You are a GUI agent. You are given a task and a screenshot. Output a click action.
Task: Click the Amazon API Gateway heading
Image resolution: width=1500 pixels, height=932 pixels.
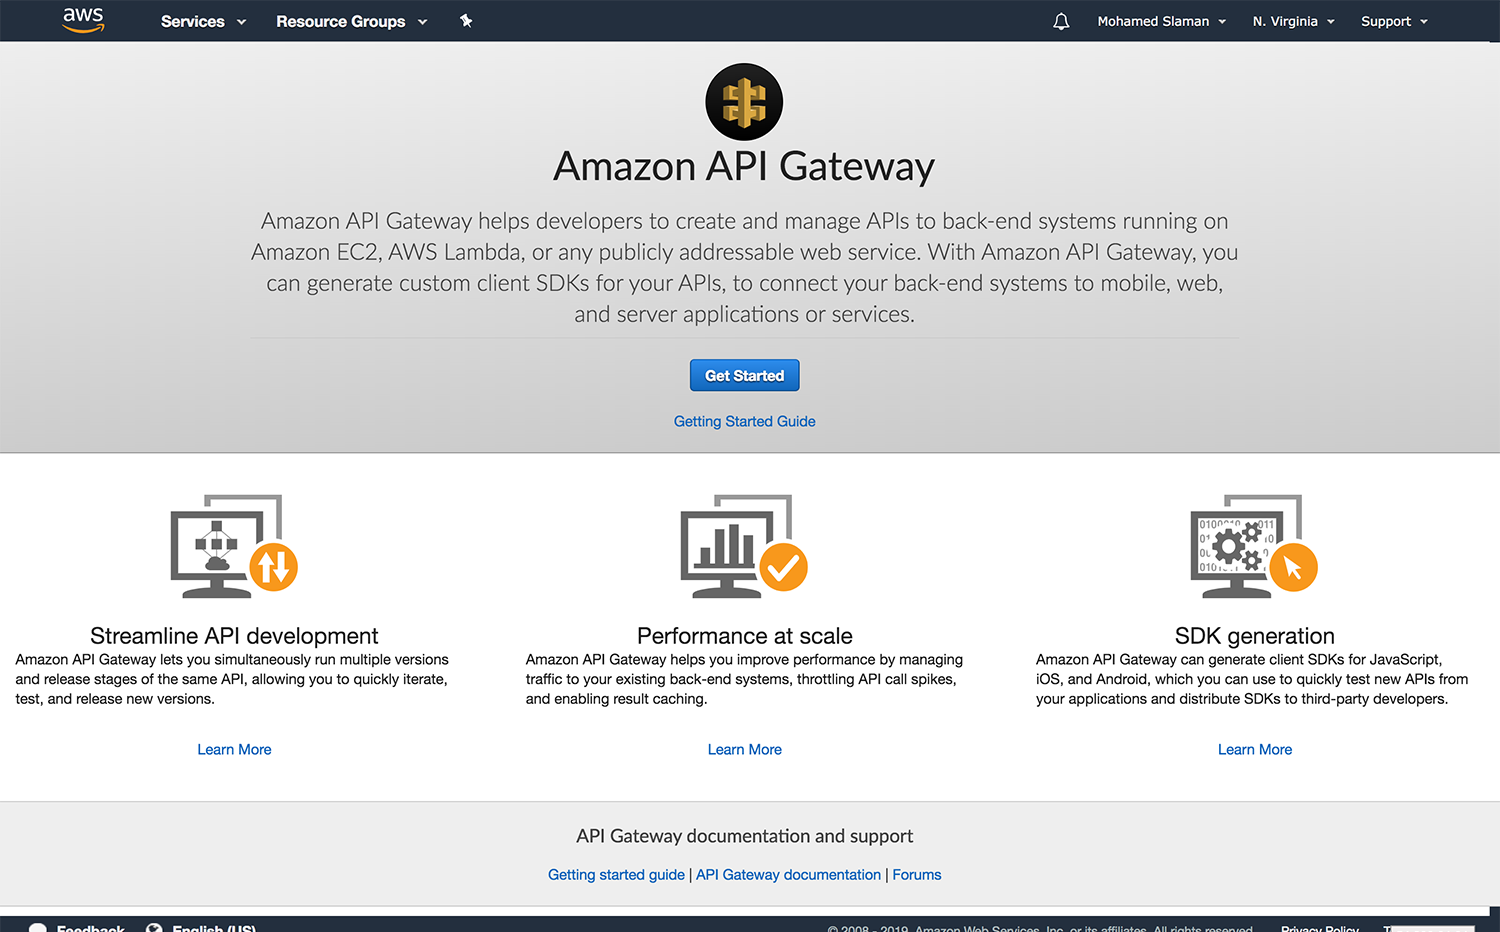(x=744, y=166)
